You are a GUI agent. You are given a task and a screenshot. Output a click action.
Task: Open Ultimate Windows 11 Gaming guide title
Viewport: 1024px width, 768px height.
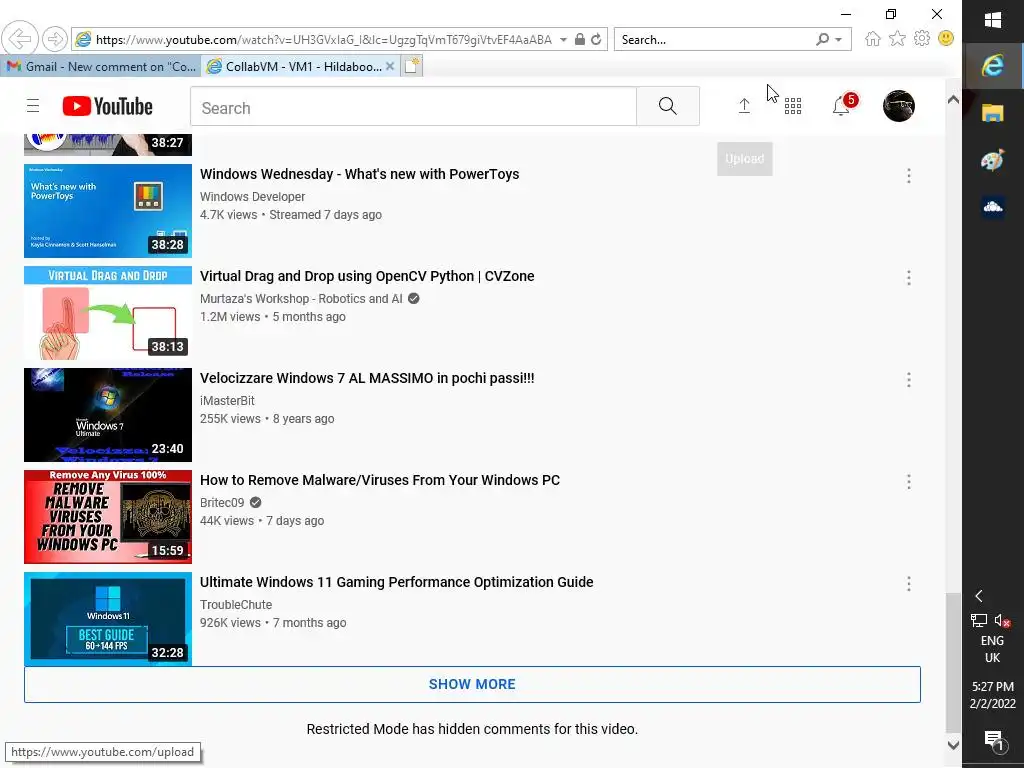point(396,582)
